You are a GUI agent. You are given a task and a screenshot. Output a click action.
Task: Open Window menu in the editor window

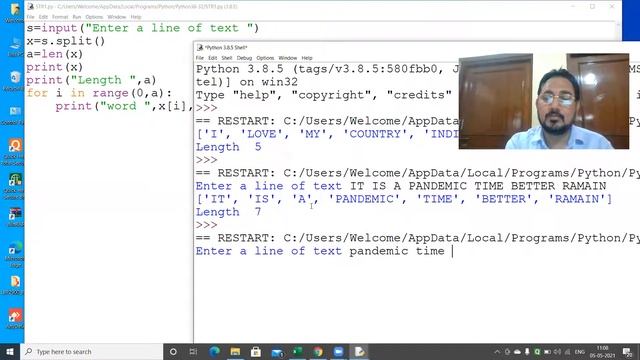[x=117, y=17]
